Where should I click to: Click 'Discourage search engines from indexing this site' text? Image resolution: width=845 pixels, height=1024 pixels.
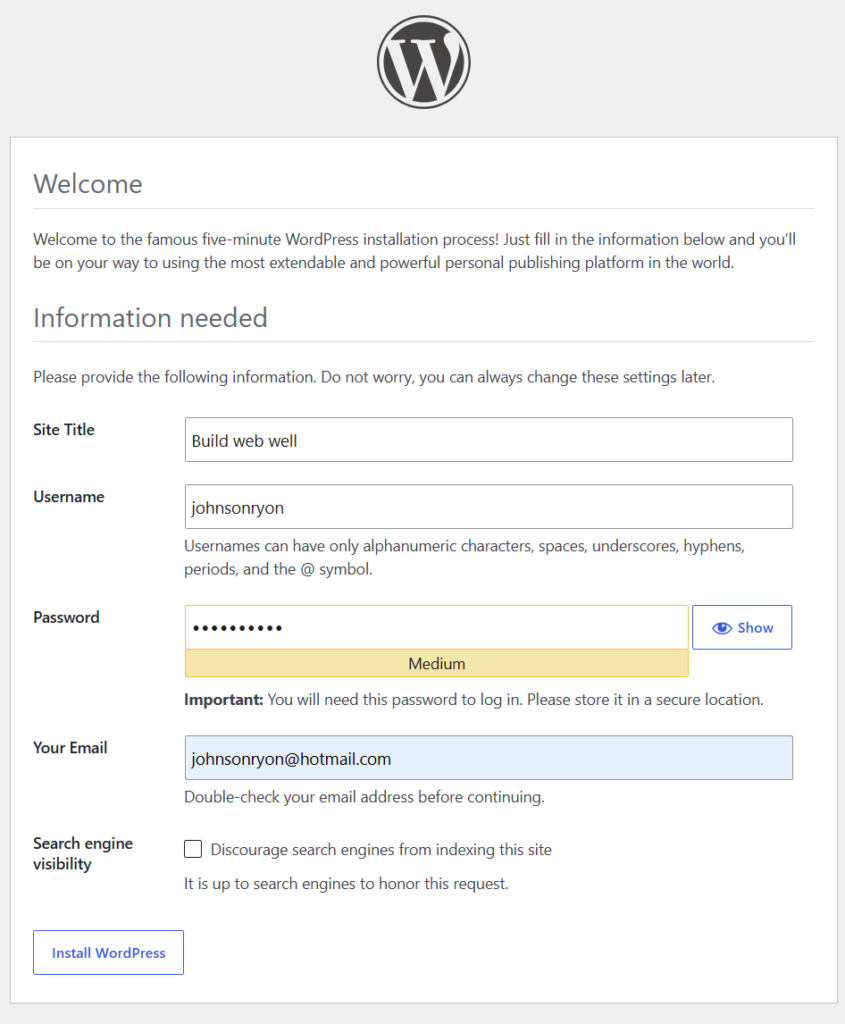pos(381,850)
